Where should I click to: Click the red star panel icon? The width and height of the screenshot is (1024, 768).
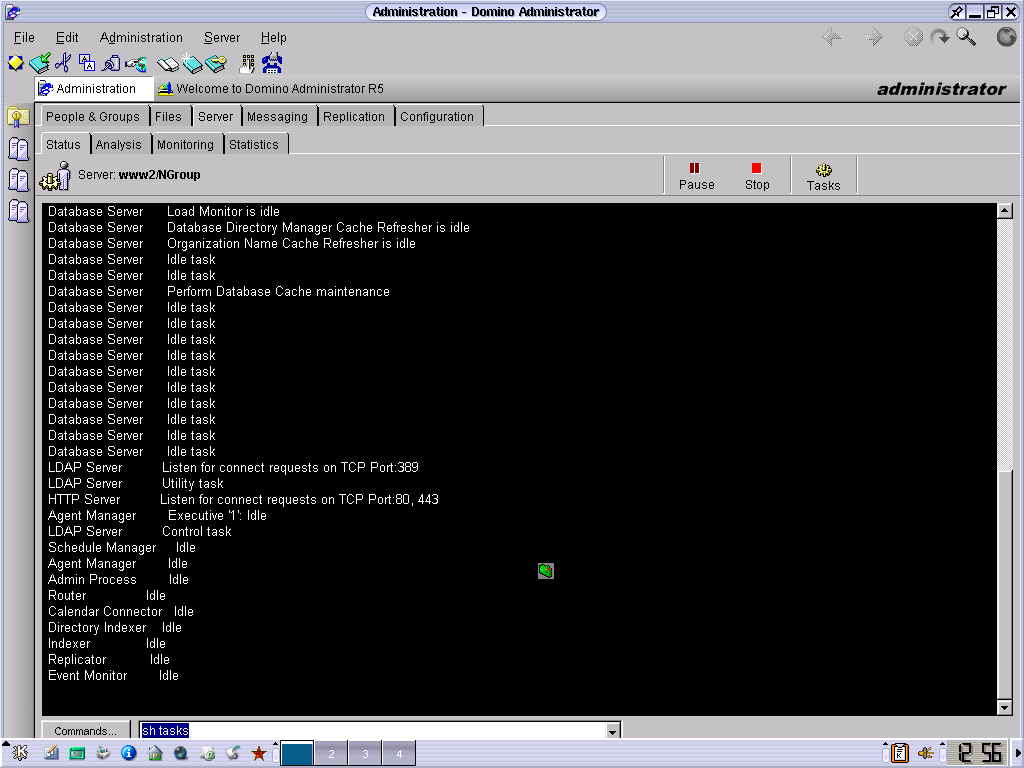(x=259, y=754)
